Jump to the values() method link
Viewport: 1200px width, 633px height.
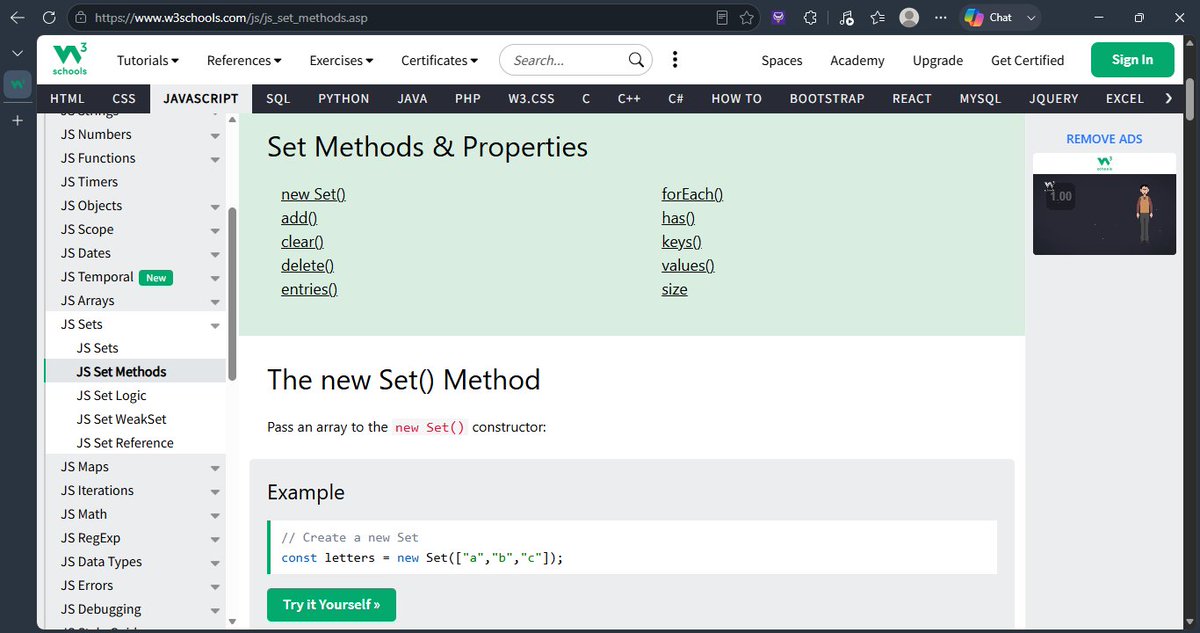click(x=688, y=266)
